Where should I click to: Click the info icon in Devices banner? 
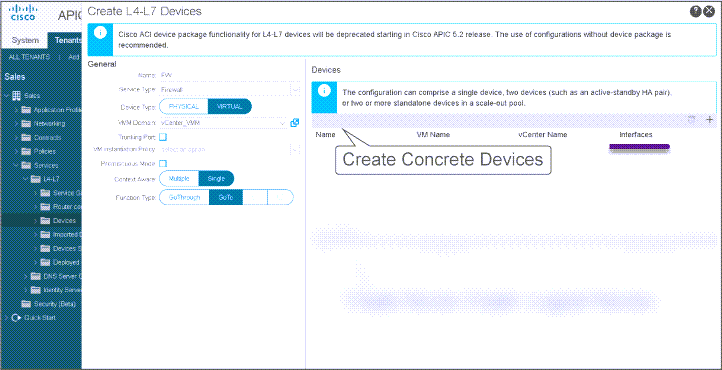point(324,91)
